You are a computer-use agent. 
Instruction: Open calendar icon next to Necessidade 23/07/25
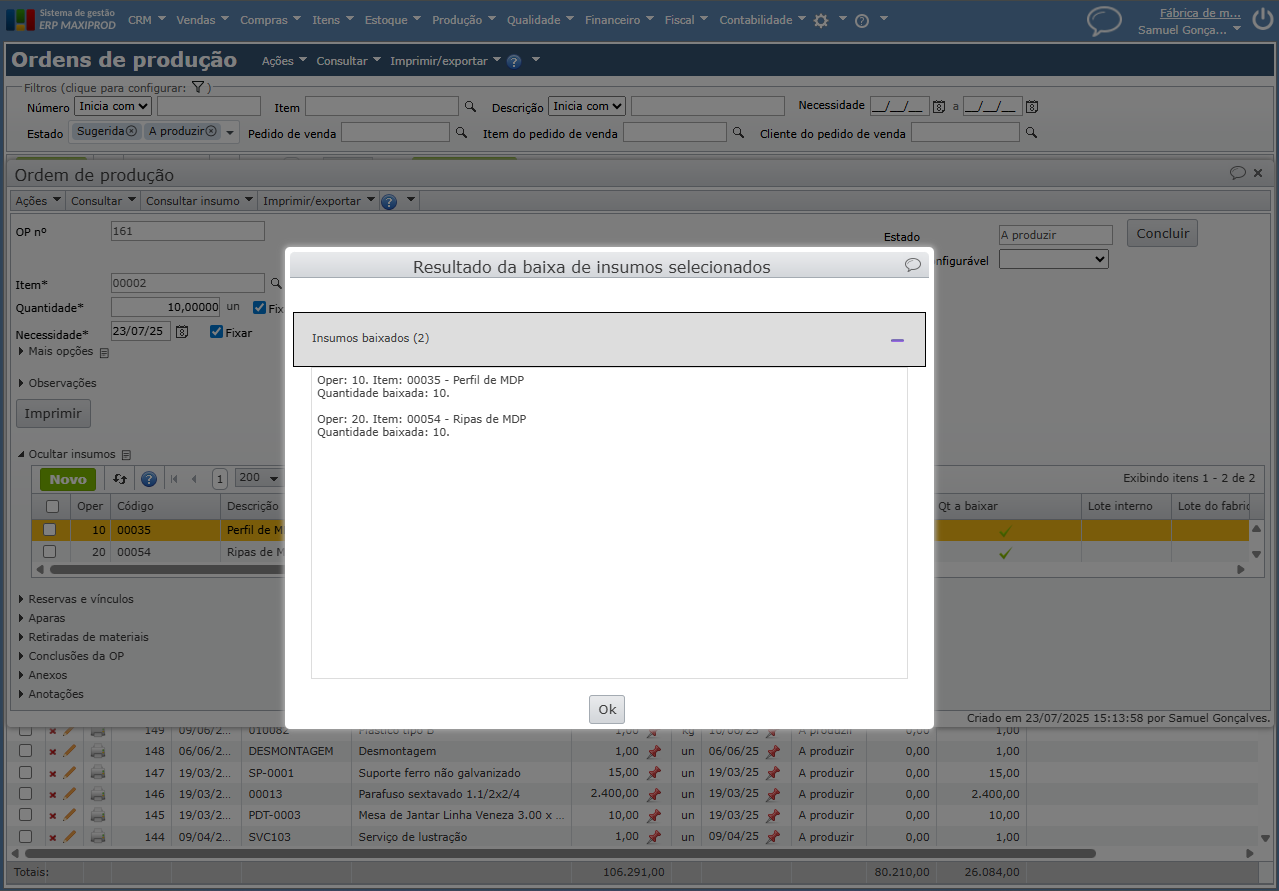click(x=182, y=332)
